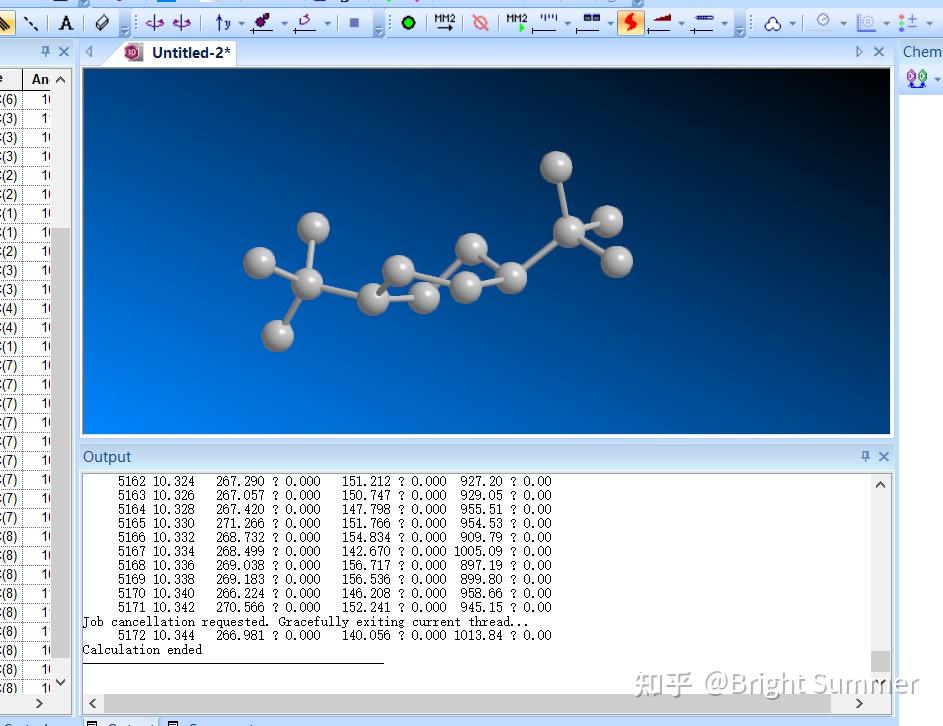Click the red lightning bolt calculation icon
Viewport: 943px width, 726px height.
630,23
